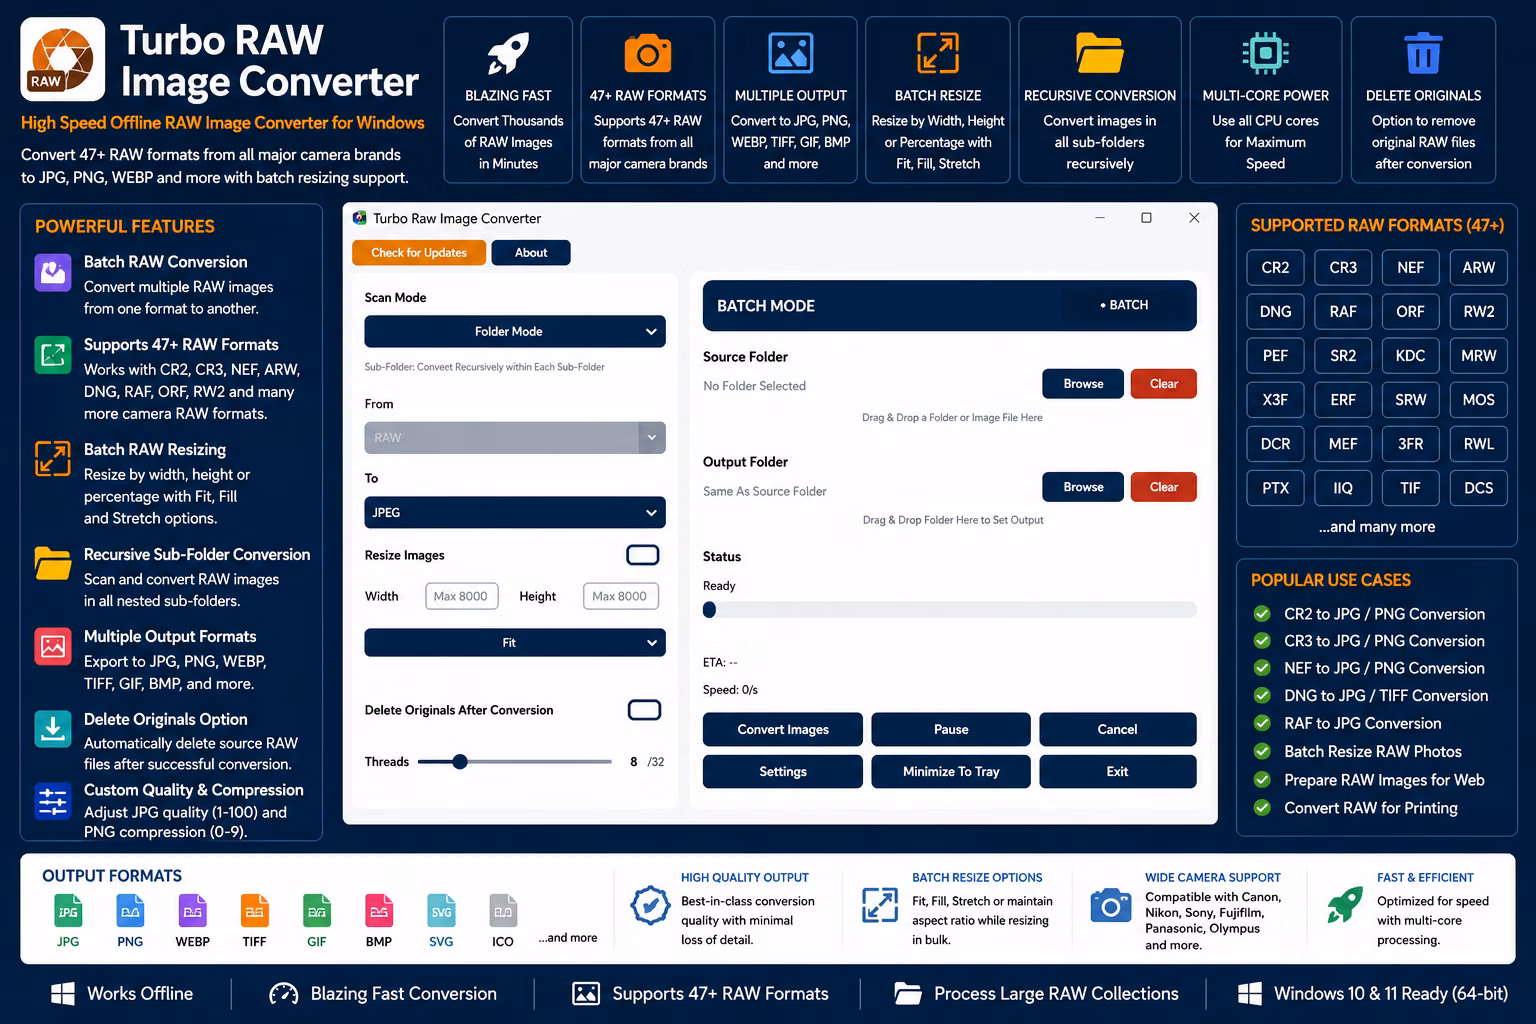Click the purple Batch RAW Conversion feature icon

pyautogui.click(x=53, y=273)
